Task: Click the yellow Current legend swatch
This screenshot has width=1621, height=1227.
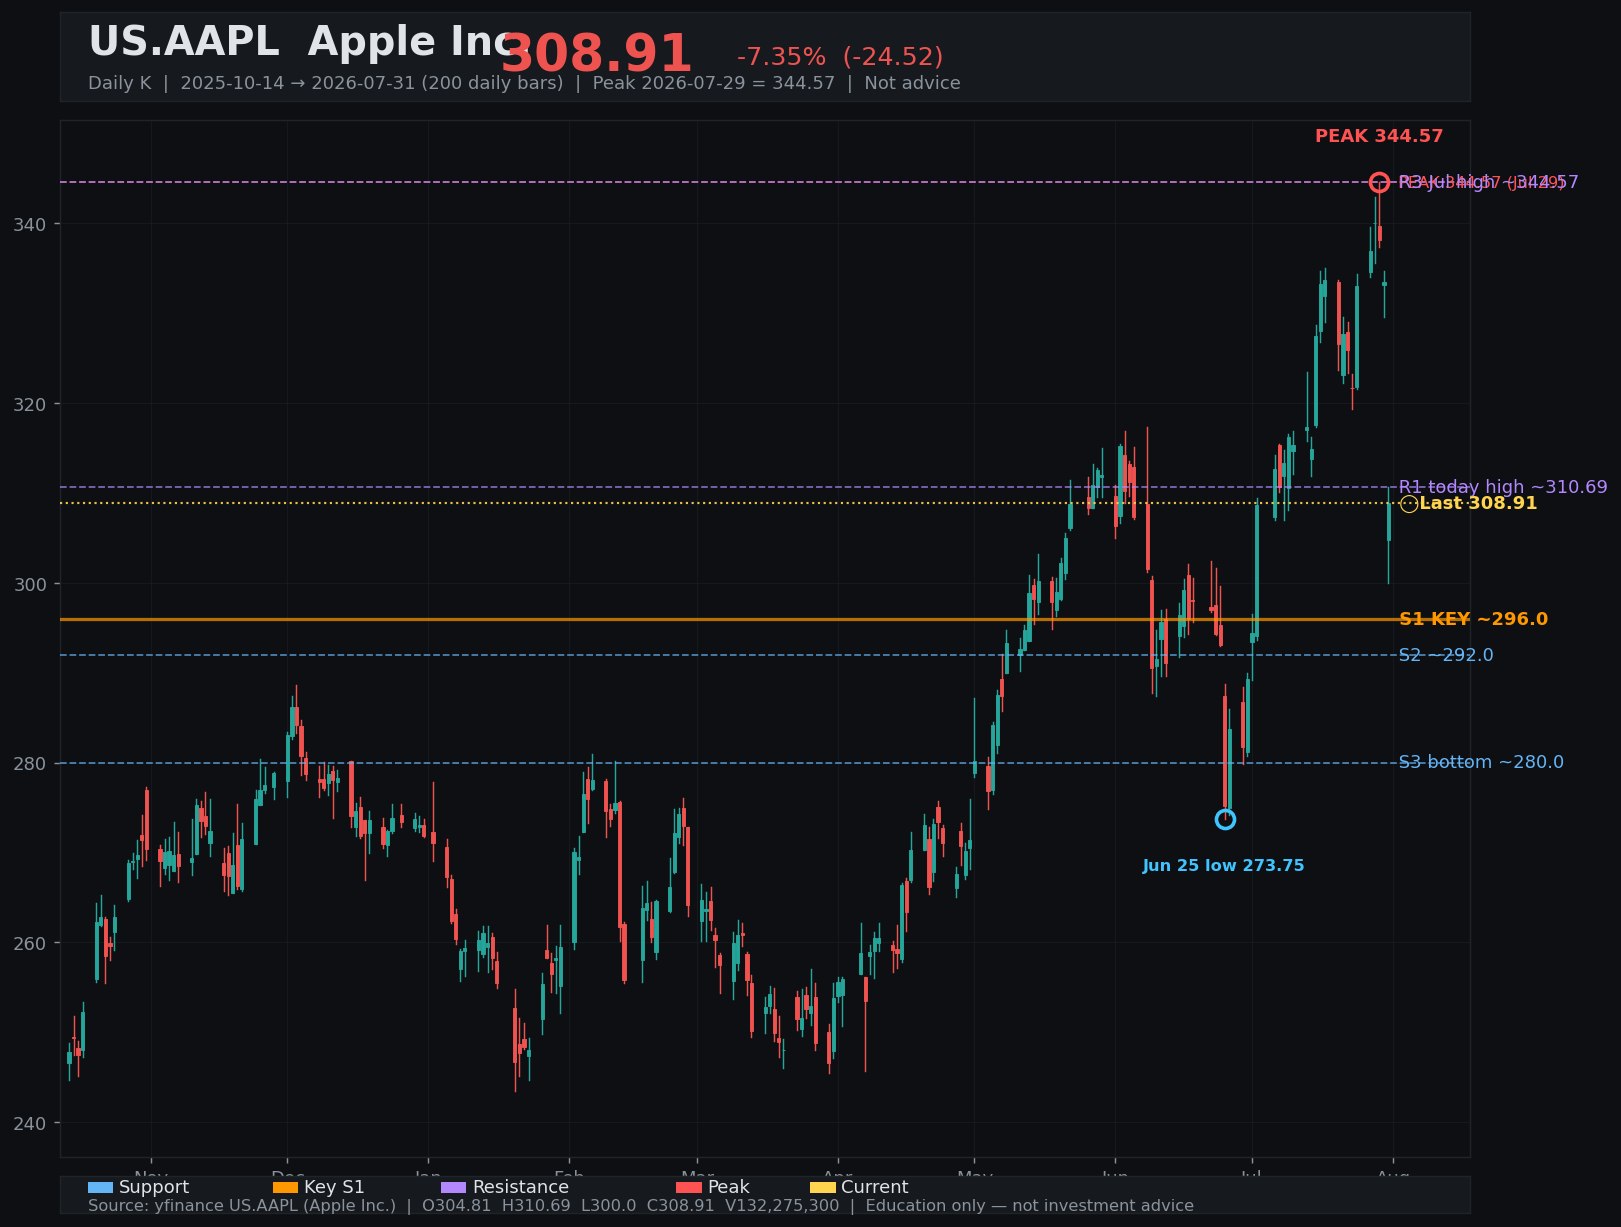Action: 822,1188
